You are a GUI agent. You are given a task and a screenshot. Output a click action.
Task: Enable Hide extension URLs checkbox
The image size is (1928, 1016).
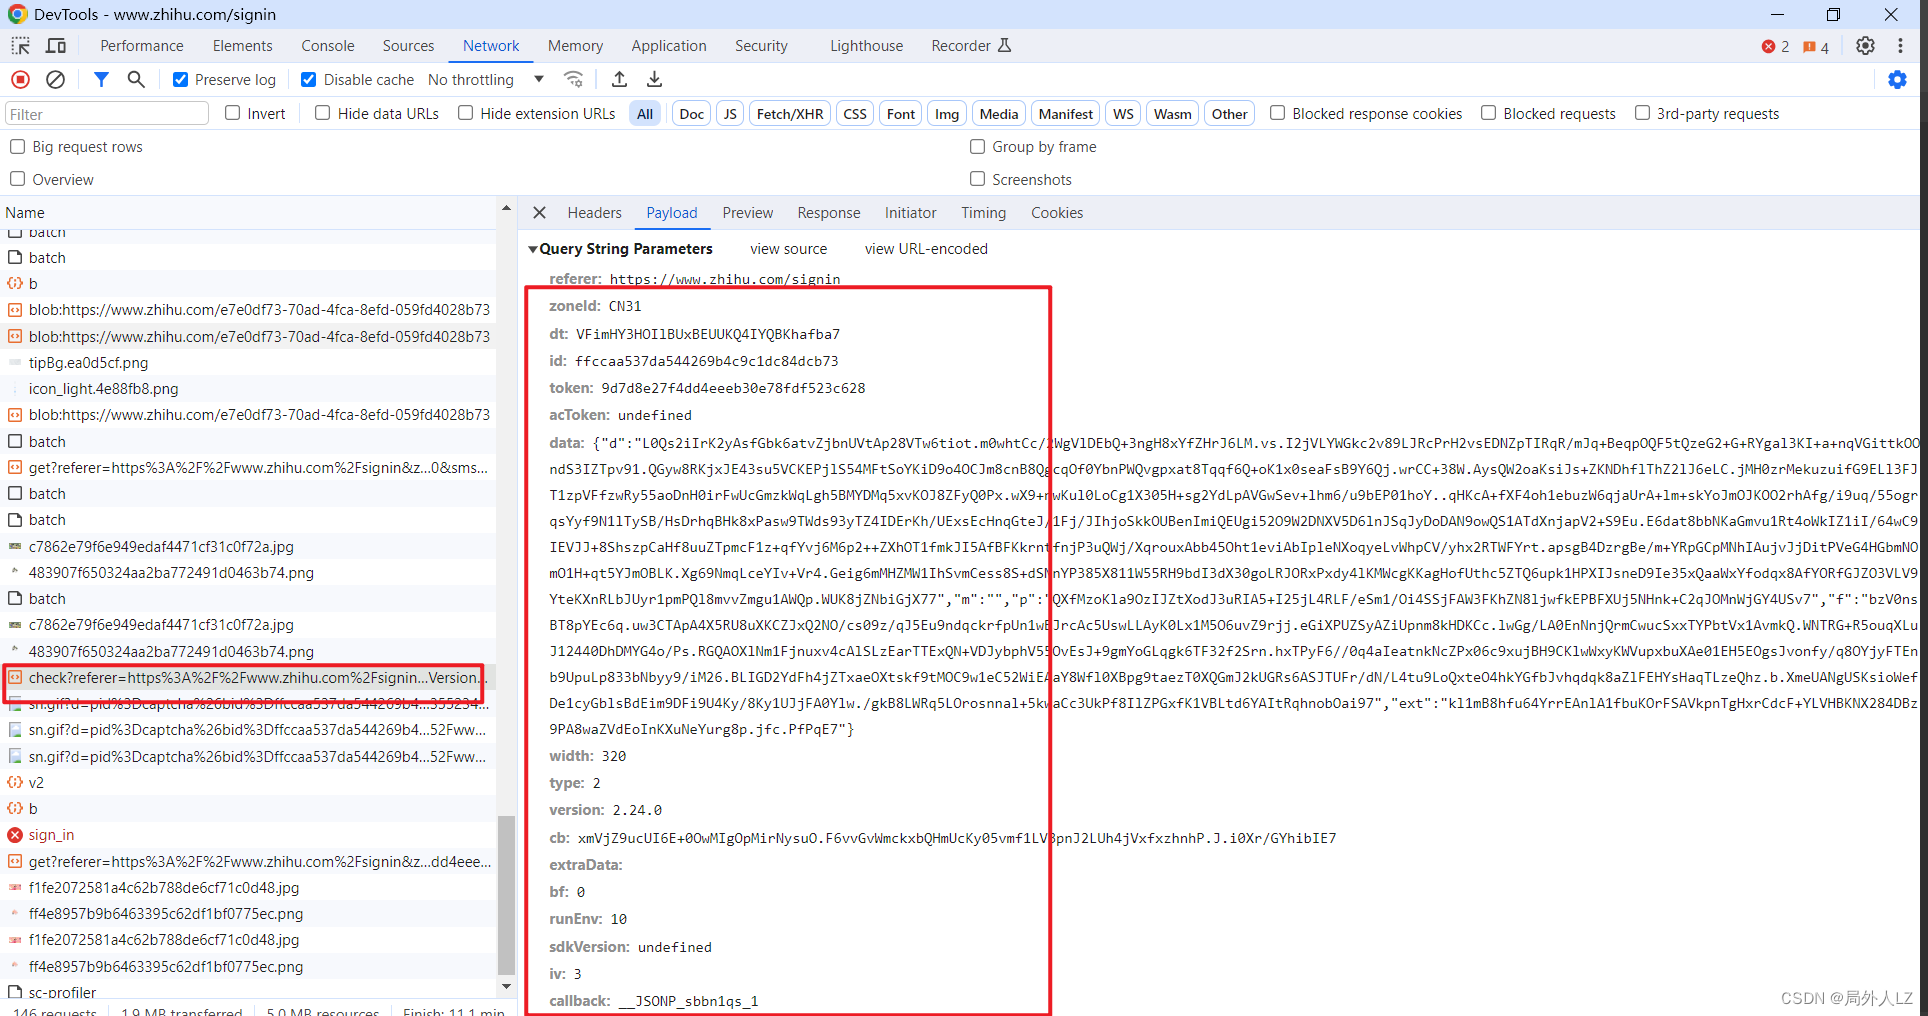465,113
